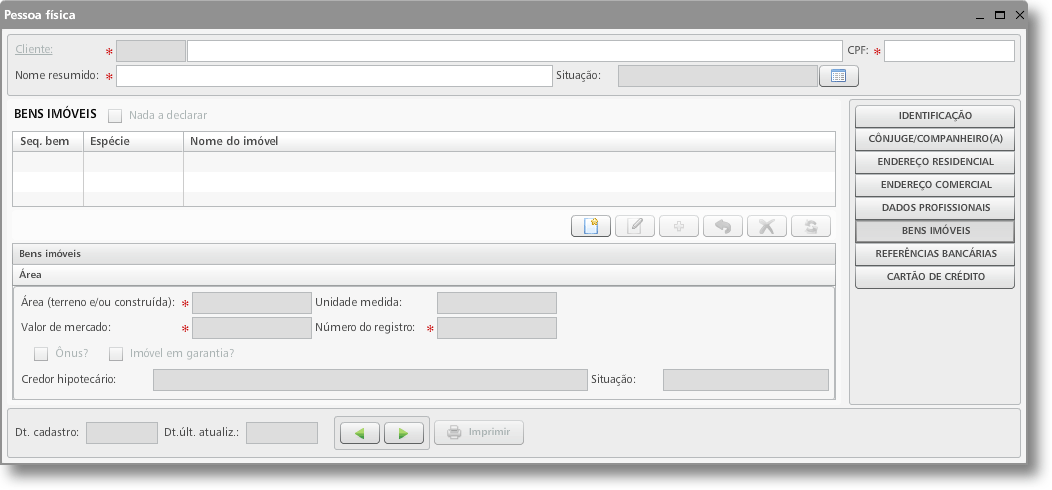This screenshot has width=1052, height=490.
Task: Open the DADOS PROFISSIONAIS section
Action: (935, 208)
